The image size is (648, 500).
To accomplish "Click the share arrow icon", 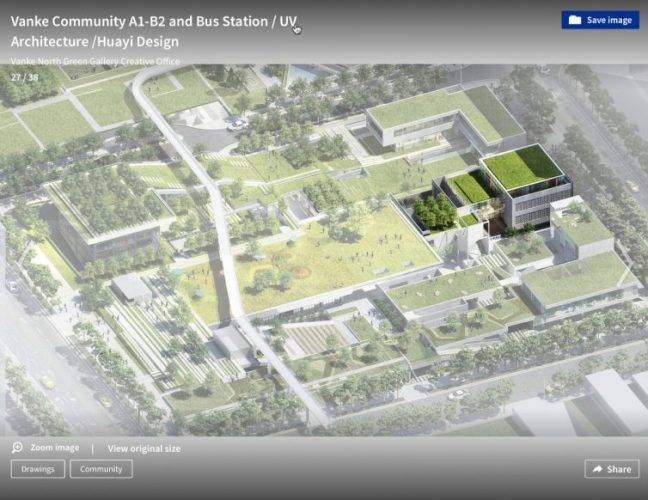I will (597, 469).
